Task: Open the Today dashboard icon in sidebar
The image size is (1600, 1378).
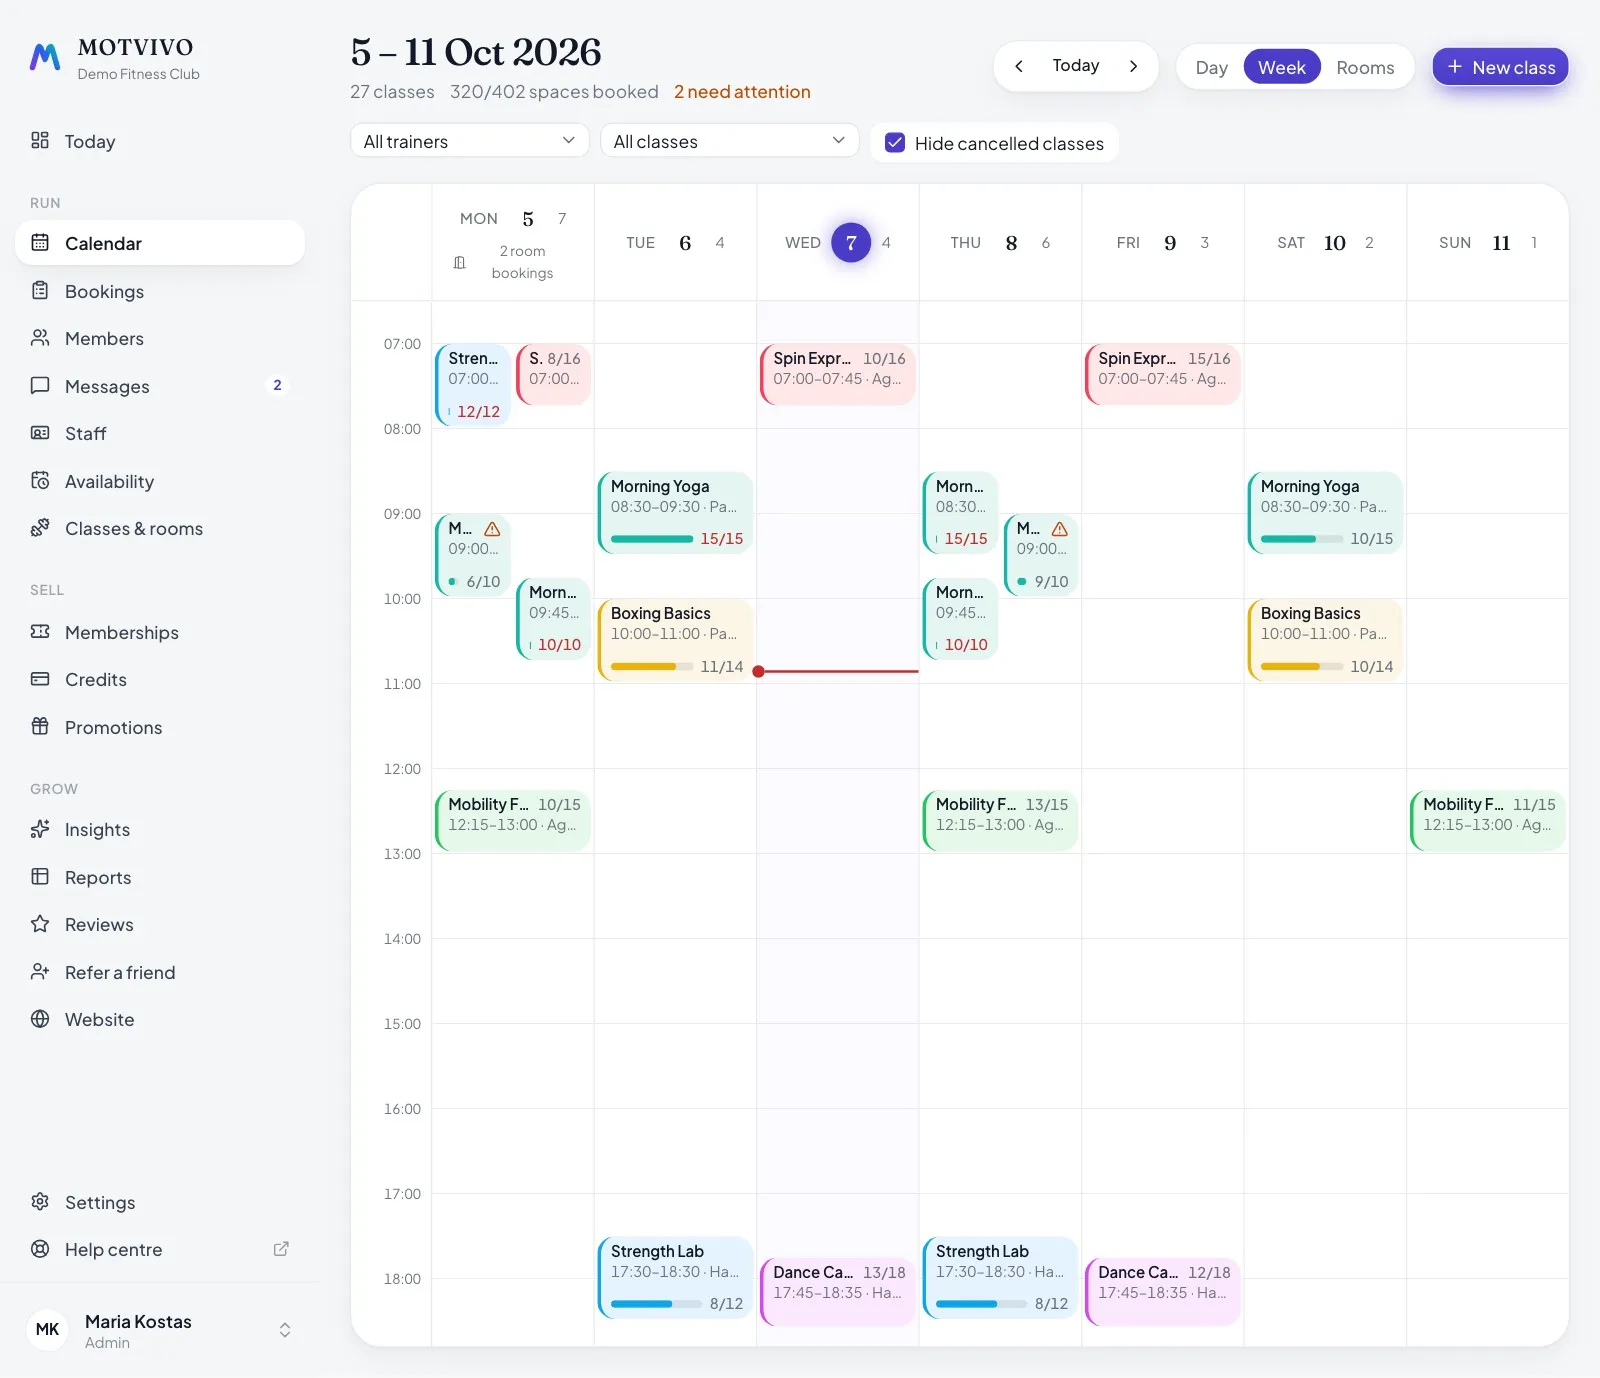Action: coord(40,140)
